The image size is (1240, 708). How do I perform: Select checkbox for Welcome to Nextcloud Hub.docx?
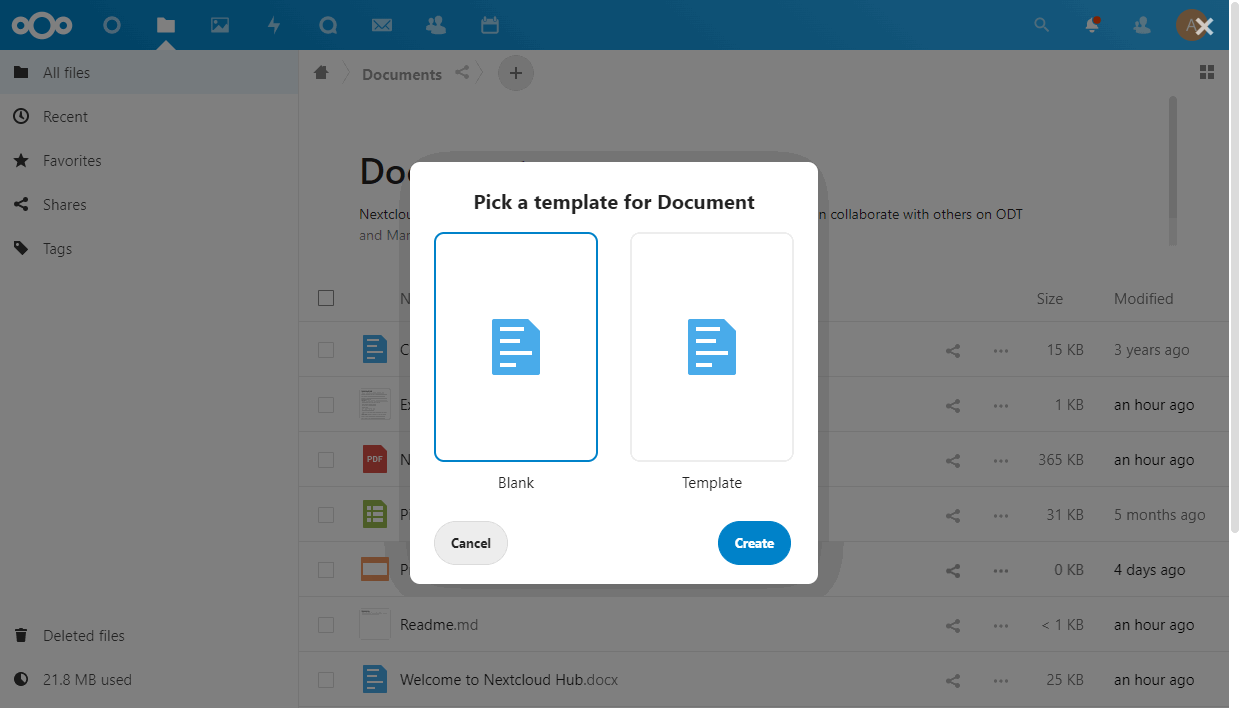pyautogui.click(x=326, y=680)
